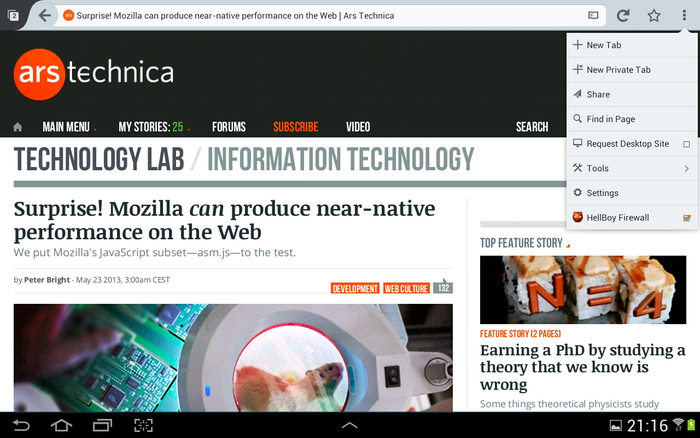Go to Forums
Screen dimensions: 700x438
point(229,127)
